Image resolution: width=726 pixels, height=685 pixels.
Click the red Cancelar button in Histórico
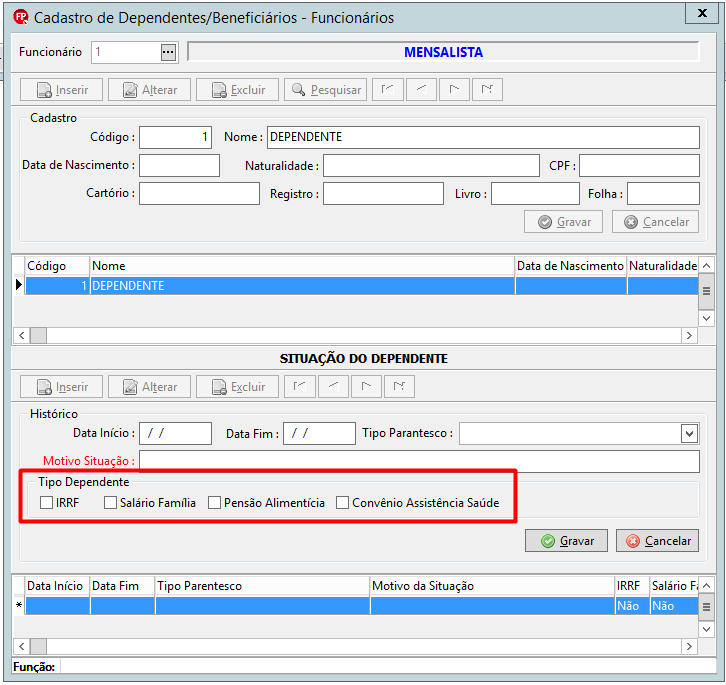657,541
